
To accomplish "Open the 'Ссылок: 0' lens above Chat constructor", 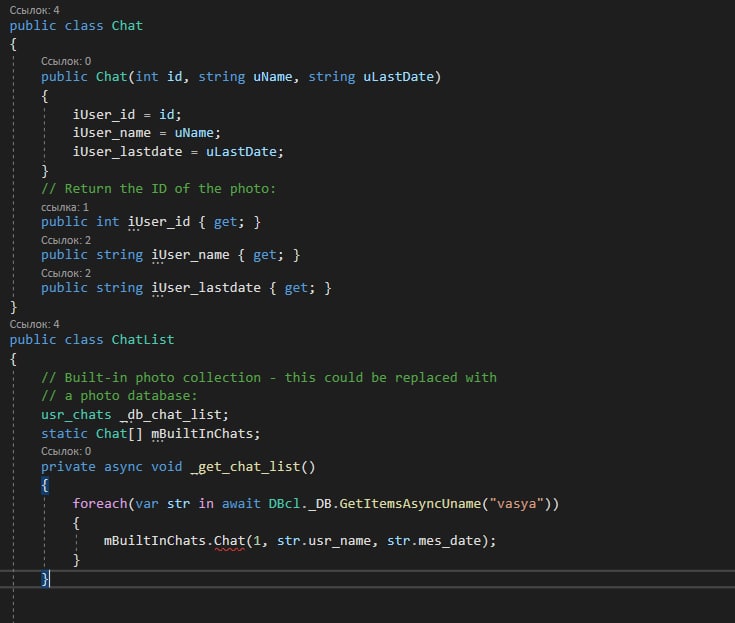I will pos(66,61).
